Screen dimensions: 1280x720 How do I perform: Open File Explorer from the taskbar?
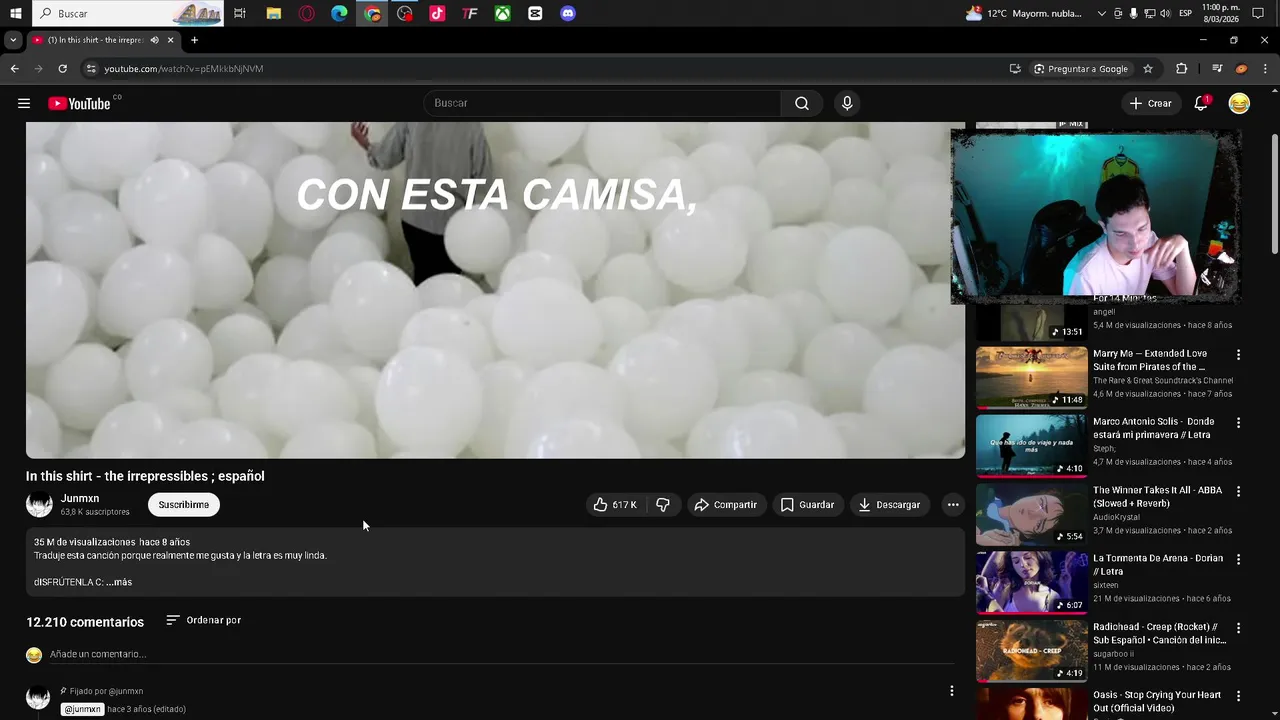point(273,14)
